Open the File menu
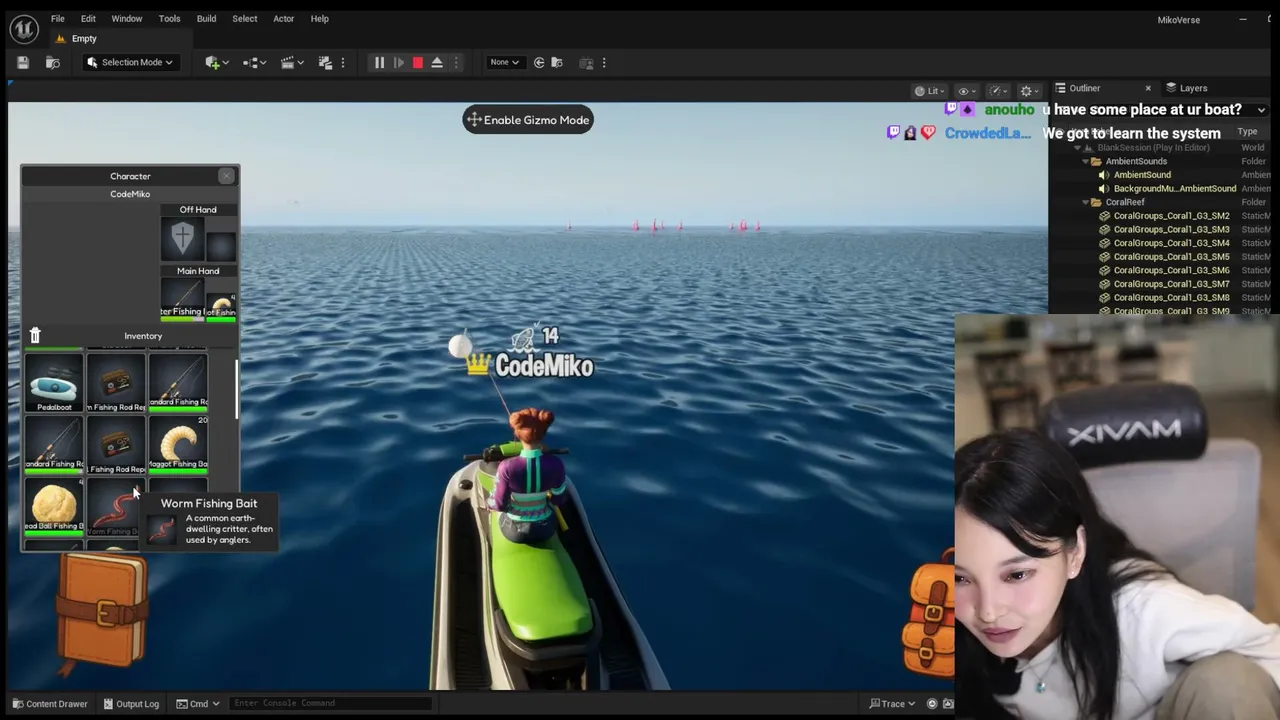The width and height of the screenshot is (1280, 720). (x=58, y=19)
